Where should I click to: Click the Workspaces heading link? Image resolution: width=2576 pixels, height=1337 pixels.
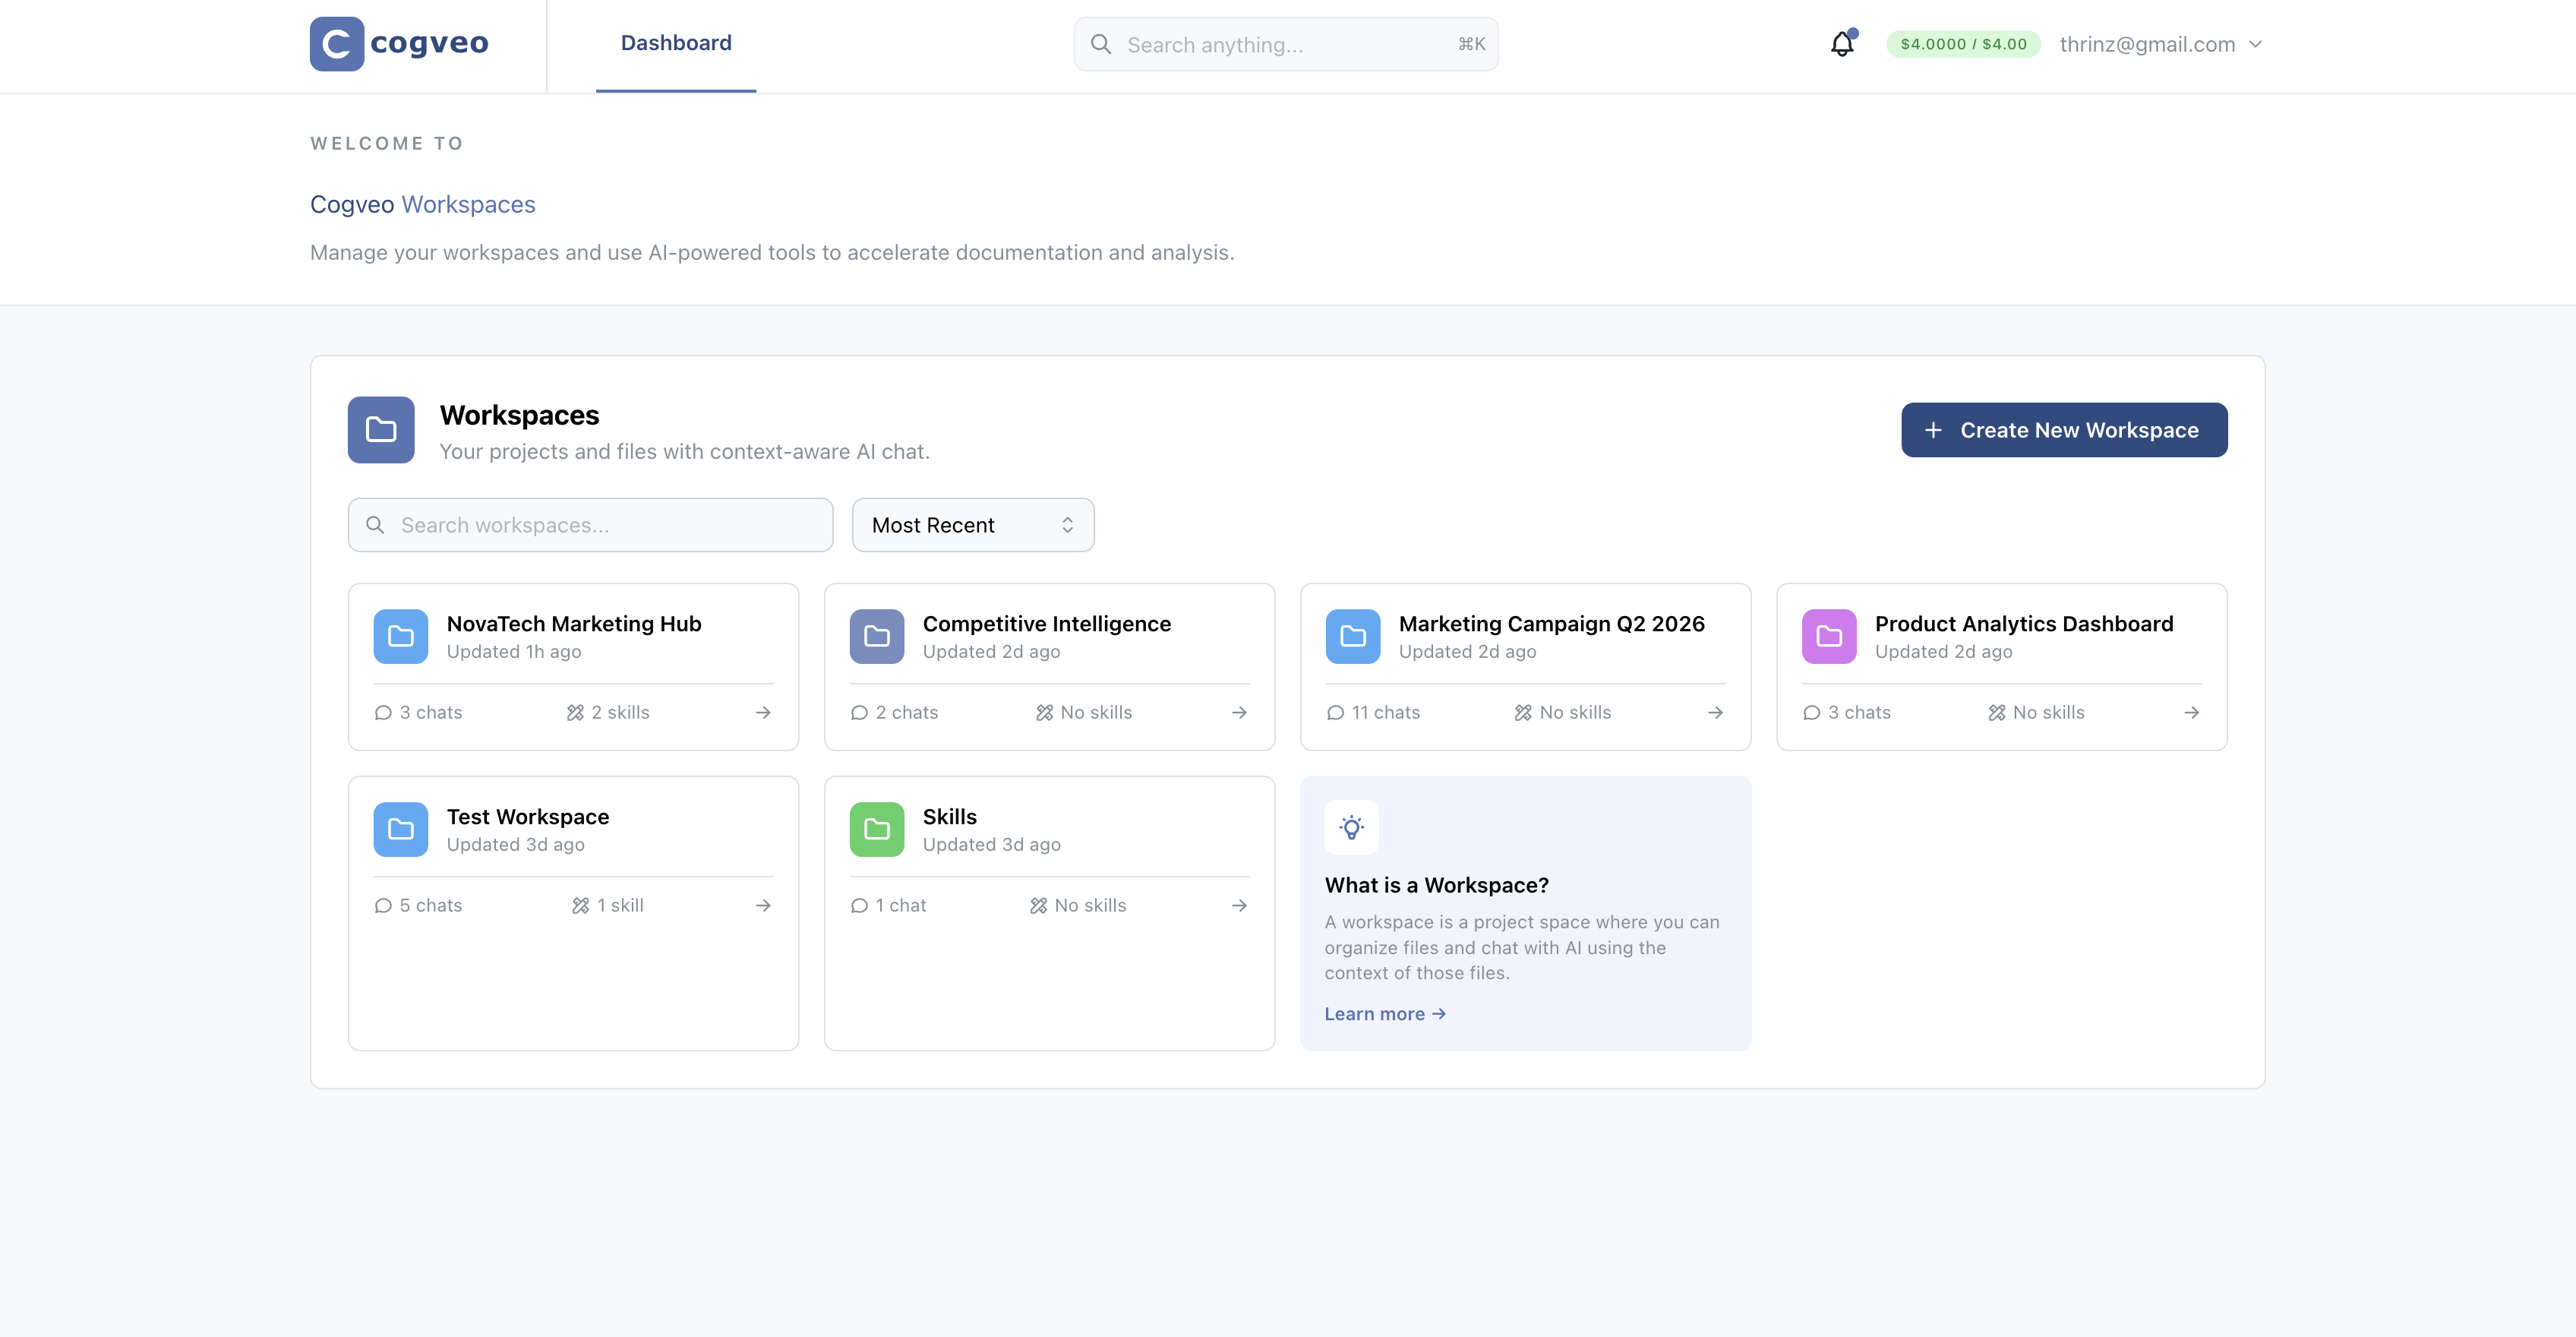pyautogui.click(x=468, y=204)
